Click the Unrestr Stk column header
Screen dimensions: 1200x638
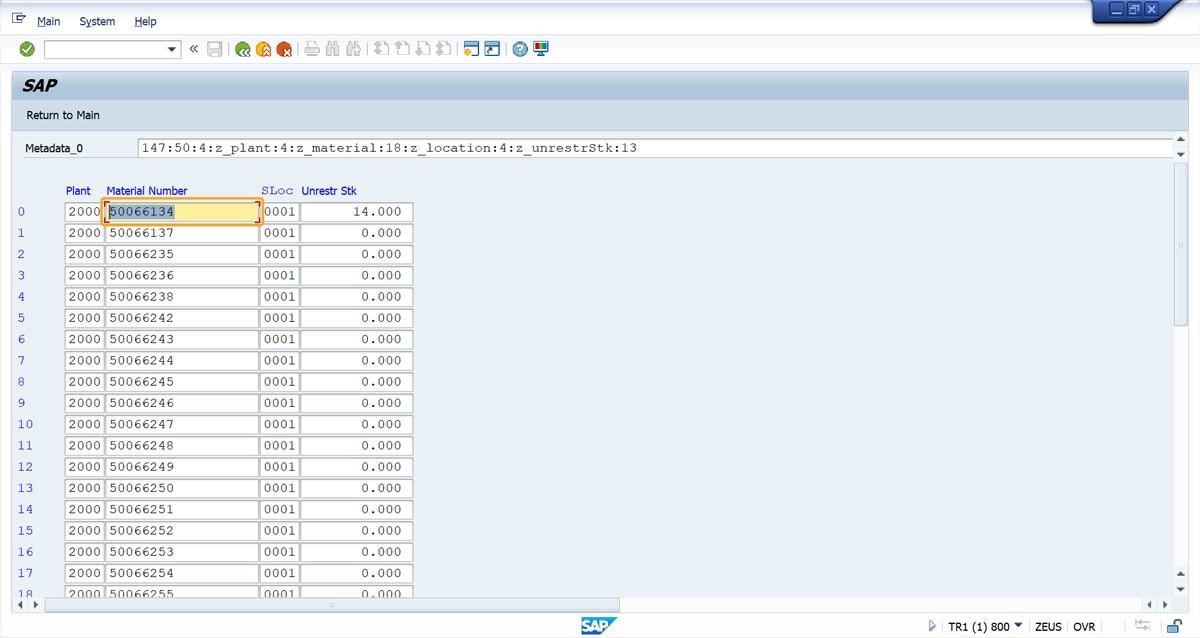tap(329, 191)
